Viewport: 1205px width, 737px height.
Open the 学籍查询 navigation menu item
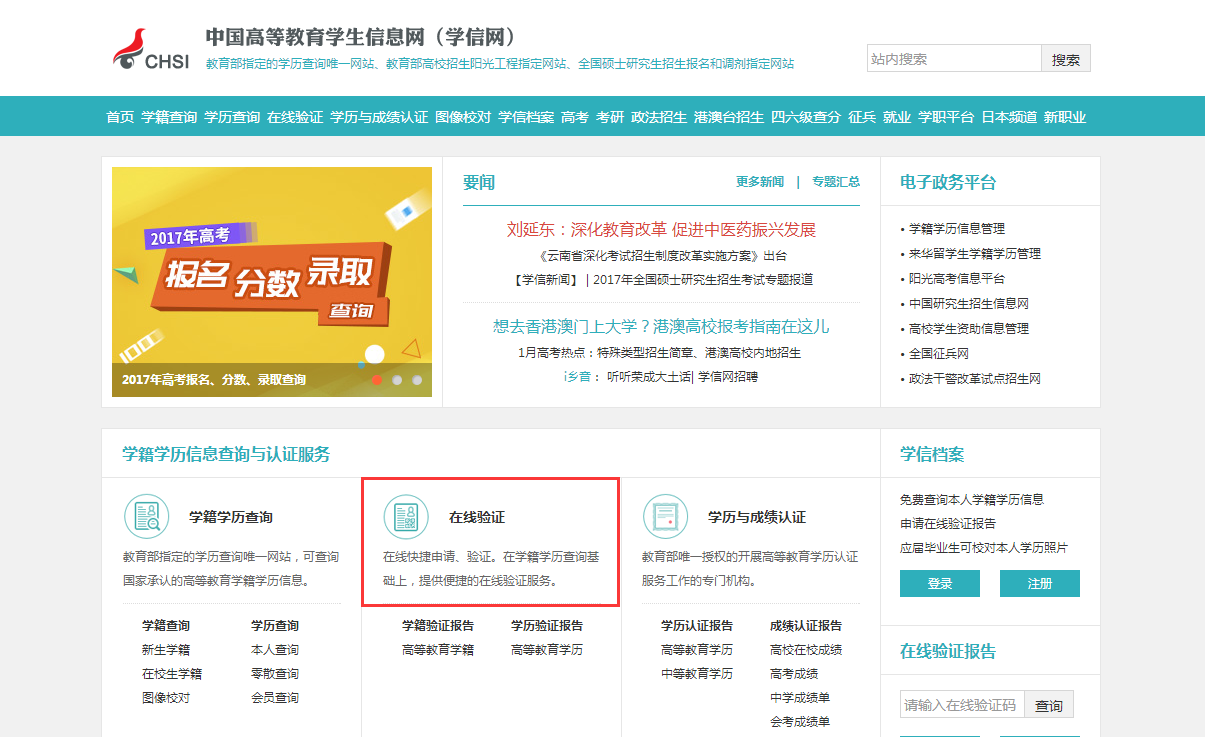[x=169, y=117]
